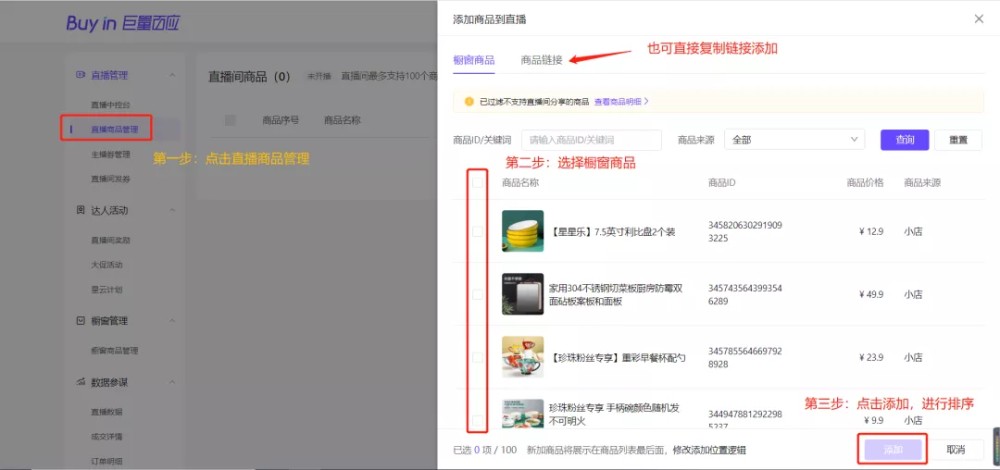Click product name 【星星乐】7.5英寸利比盘2个装
1000x470 pixels.
pos(612,231)
